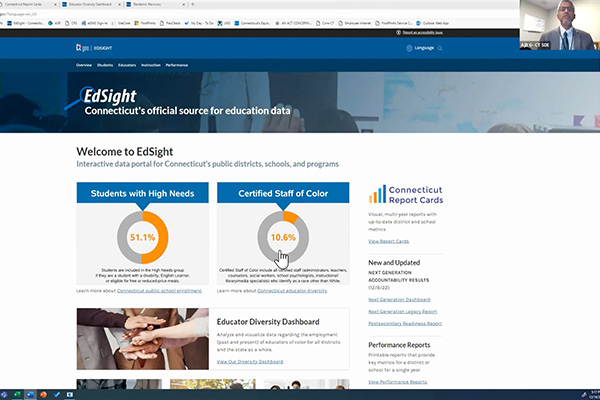Image resolution: width=600 pixels, height=400 pixels.
Task: Expand the Students navigation menu
Action: tap(104, 65)
